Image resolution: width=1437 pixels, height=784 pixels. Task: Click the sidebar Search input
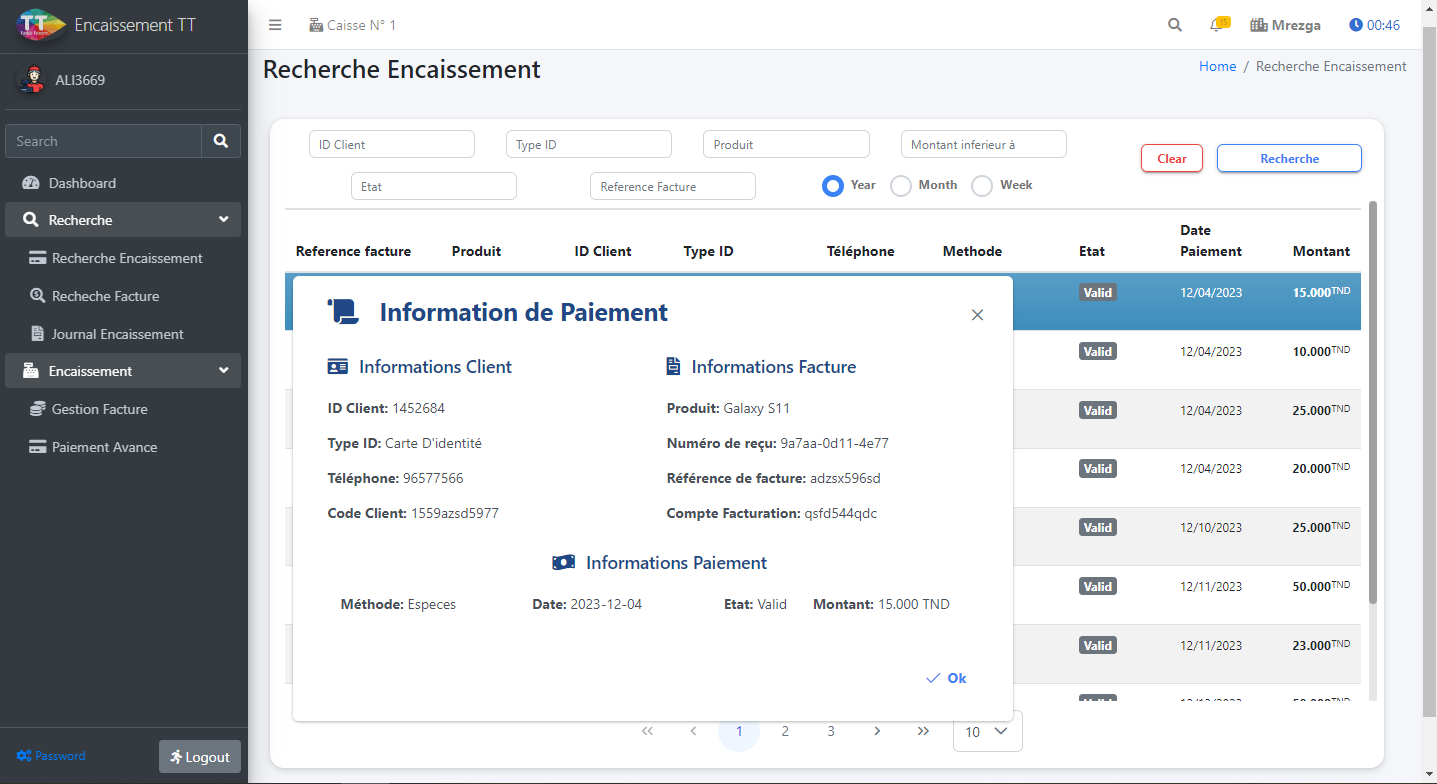104,141
